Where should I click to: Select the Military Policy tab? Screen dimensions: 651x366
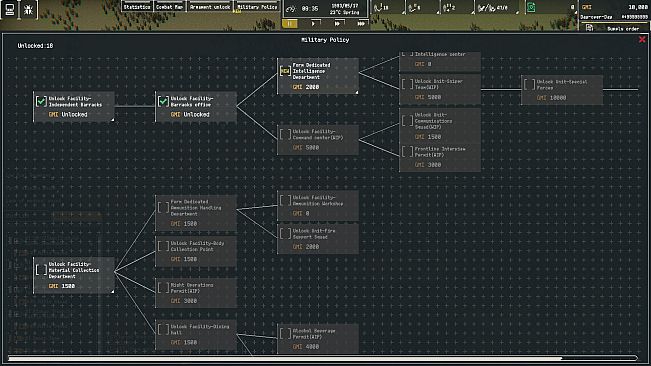[257, 7]
